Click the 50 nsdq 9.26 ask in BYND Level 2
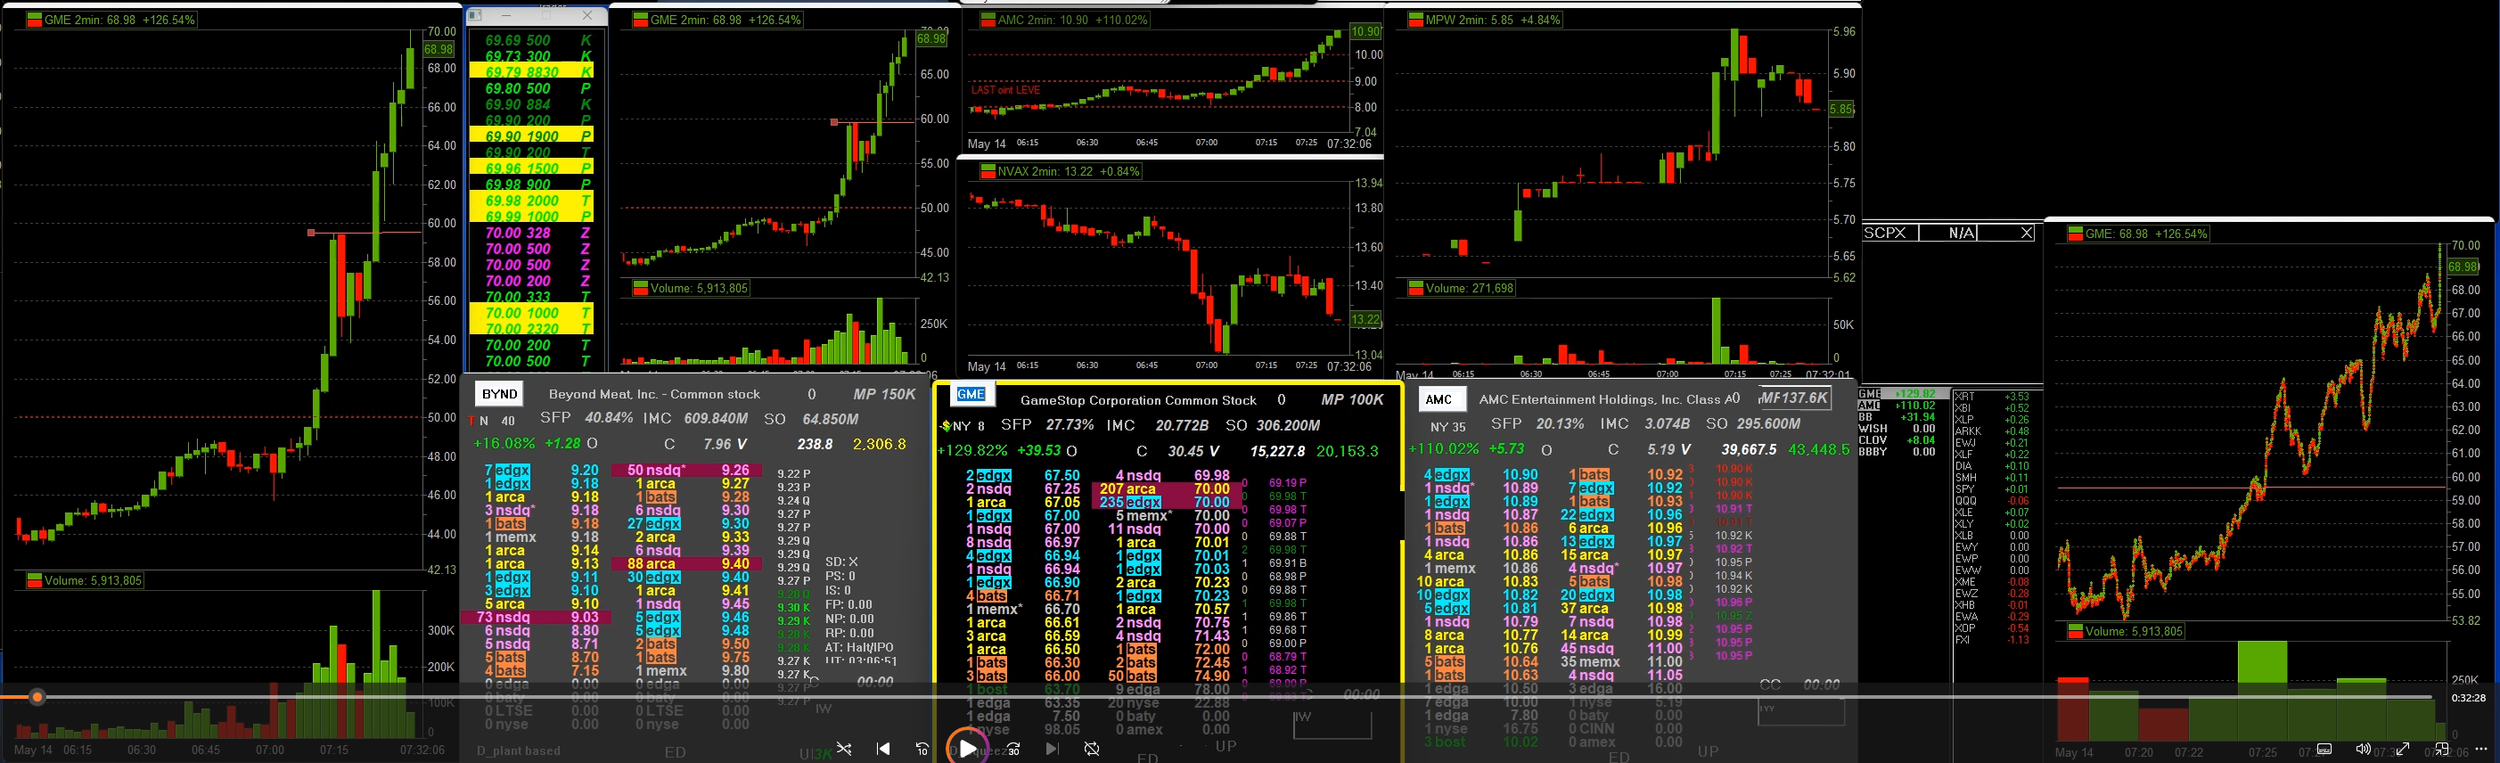This screenshot has width=2500, height=763. click(x=688, y=470)
